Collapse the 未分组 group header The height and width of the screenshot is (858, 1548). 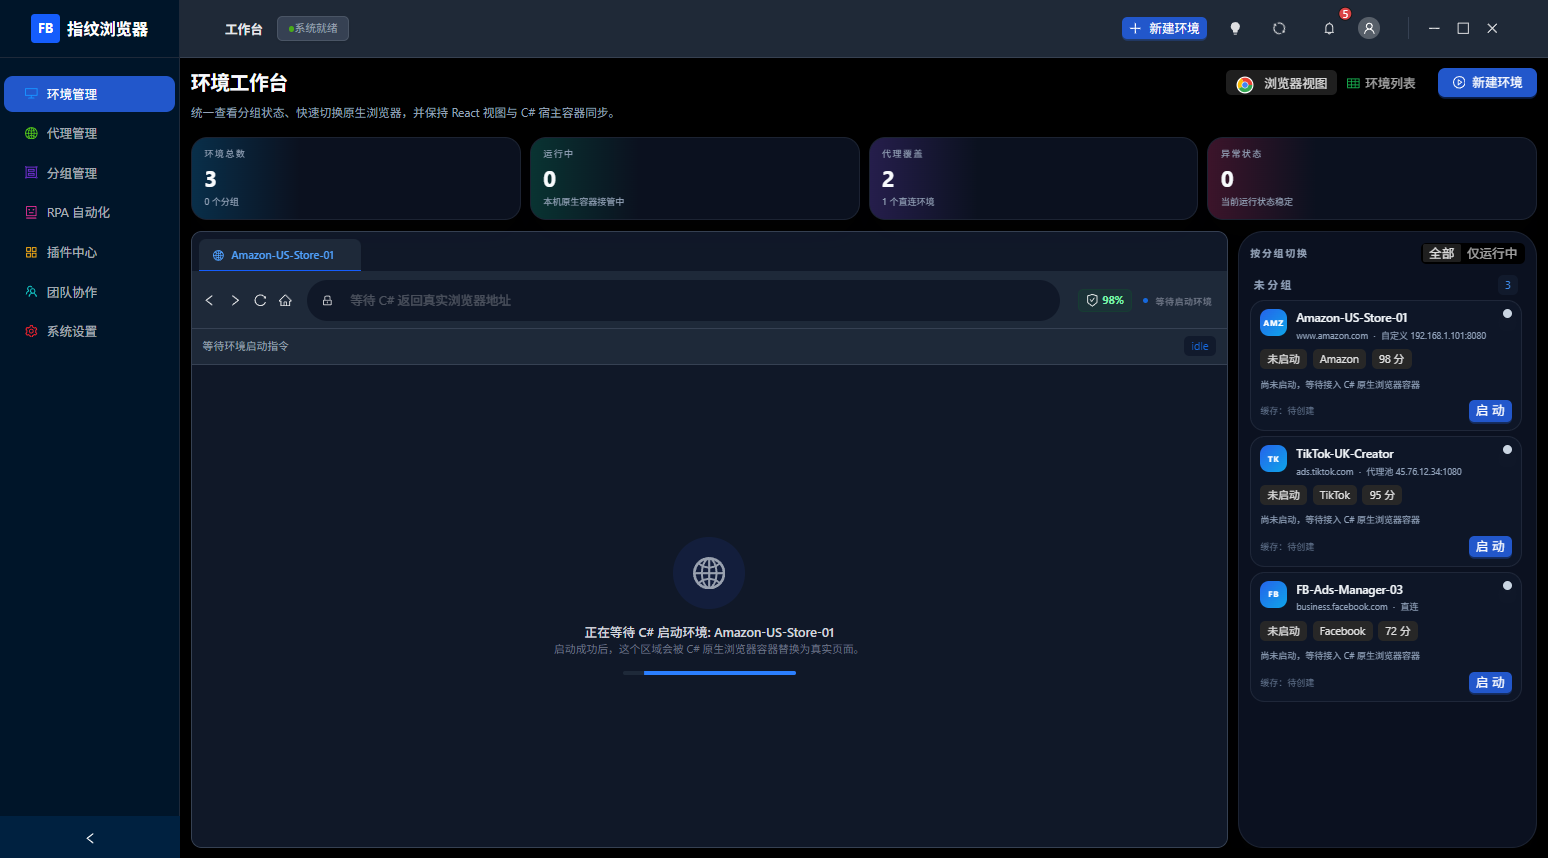1385,285
